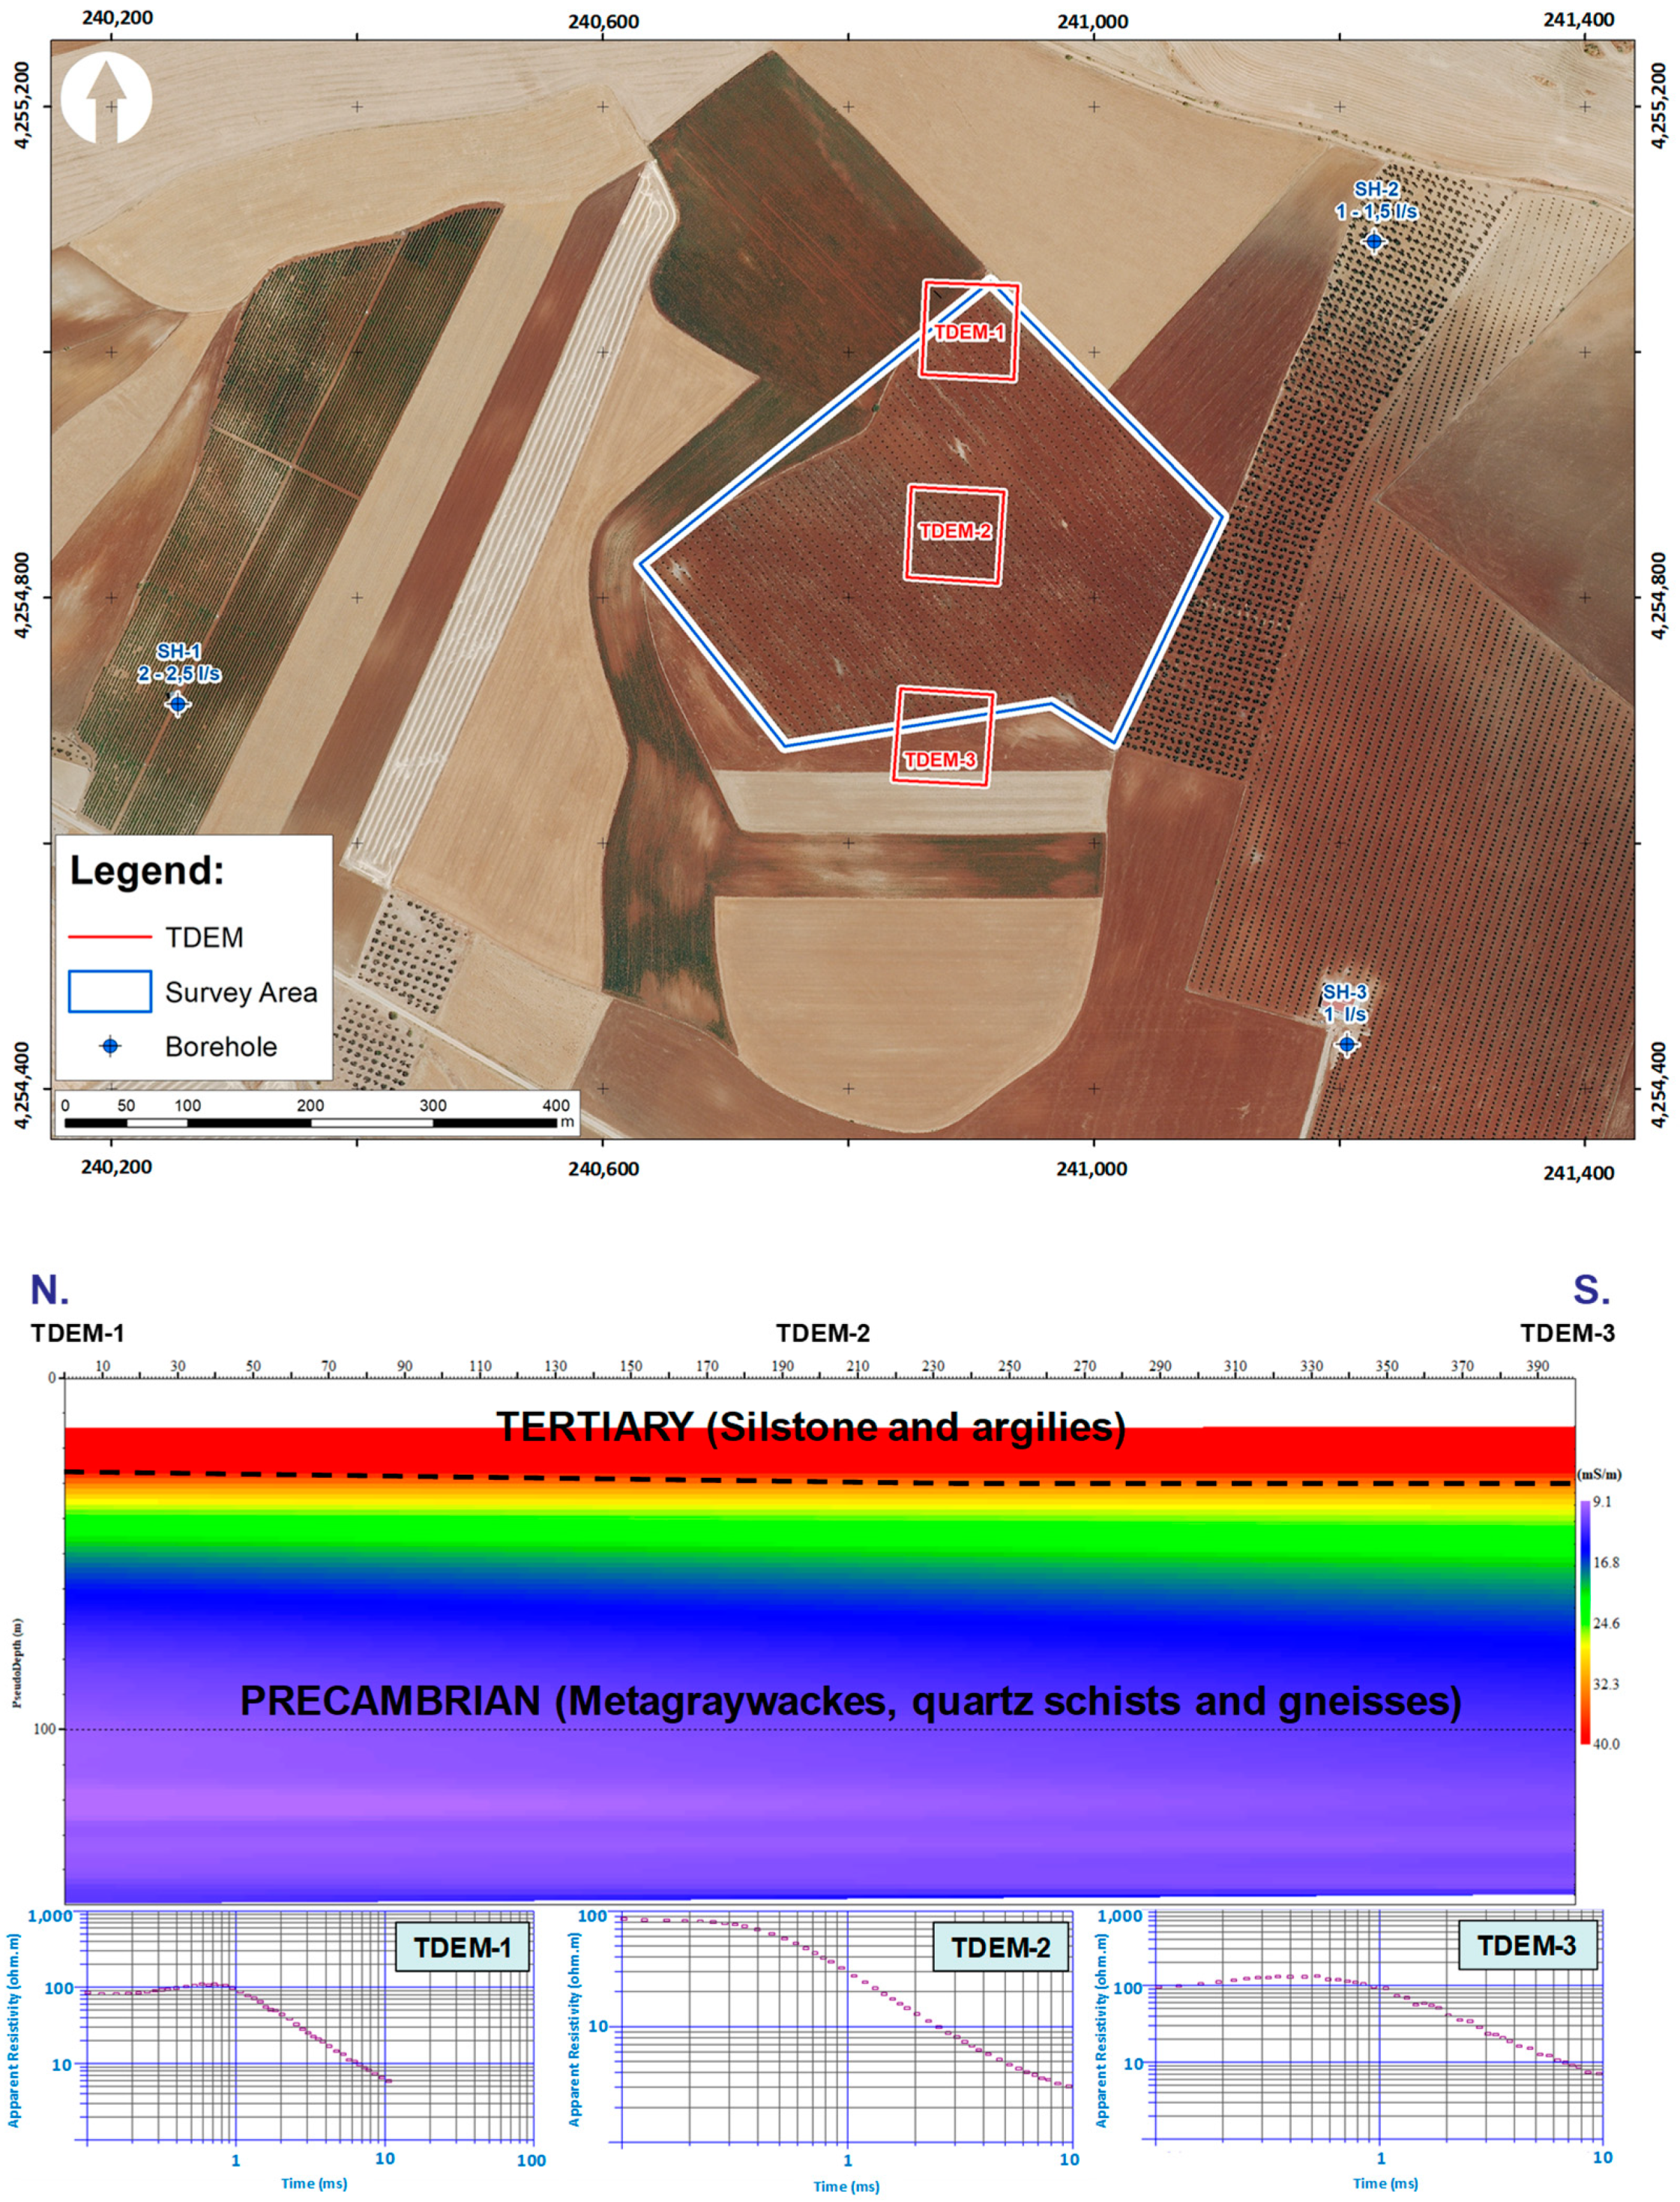This screenshot has height=2202, width=1680.
Task: Click the TDEM-1 chart label box
Action: click(462, 1947)
